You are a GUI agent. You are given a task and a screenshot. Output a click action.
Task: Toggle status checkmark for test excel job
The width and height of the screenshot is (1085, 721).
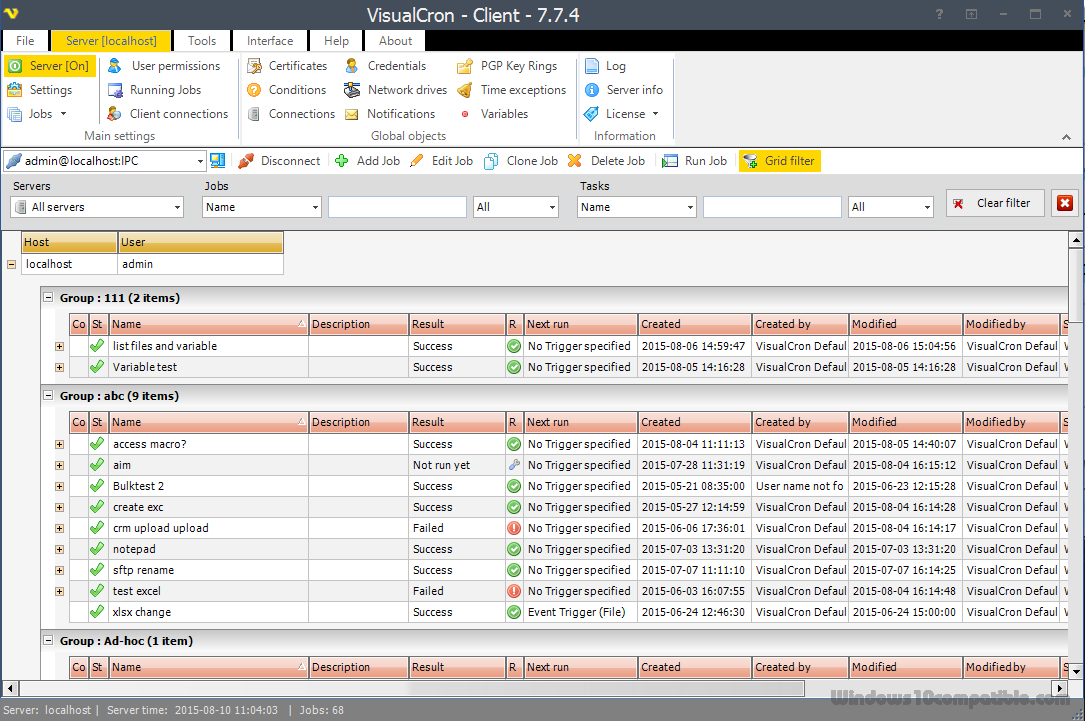97,591
